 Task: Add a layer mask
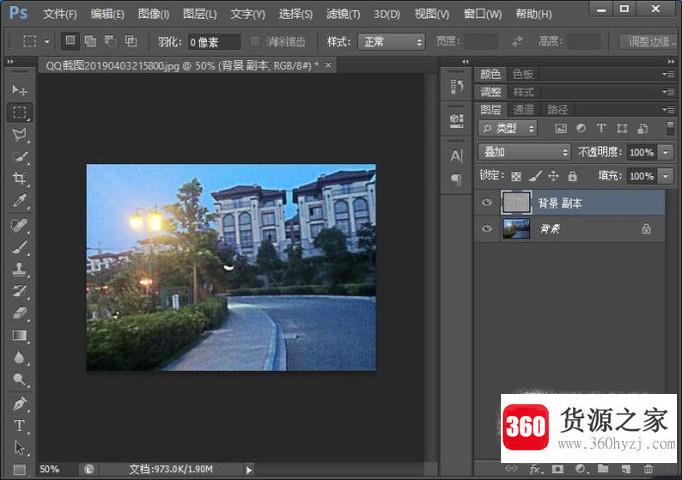pyautogui.click(x=557, y=469)
